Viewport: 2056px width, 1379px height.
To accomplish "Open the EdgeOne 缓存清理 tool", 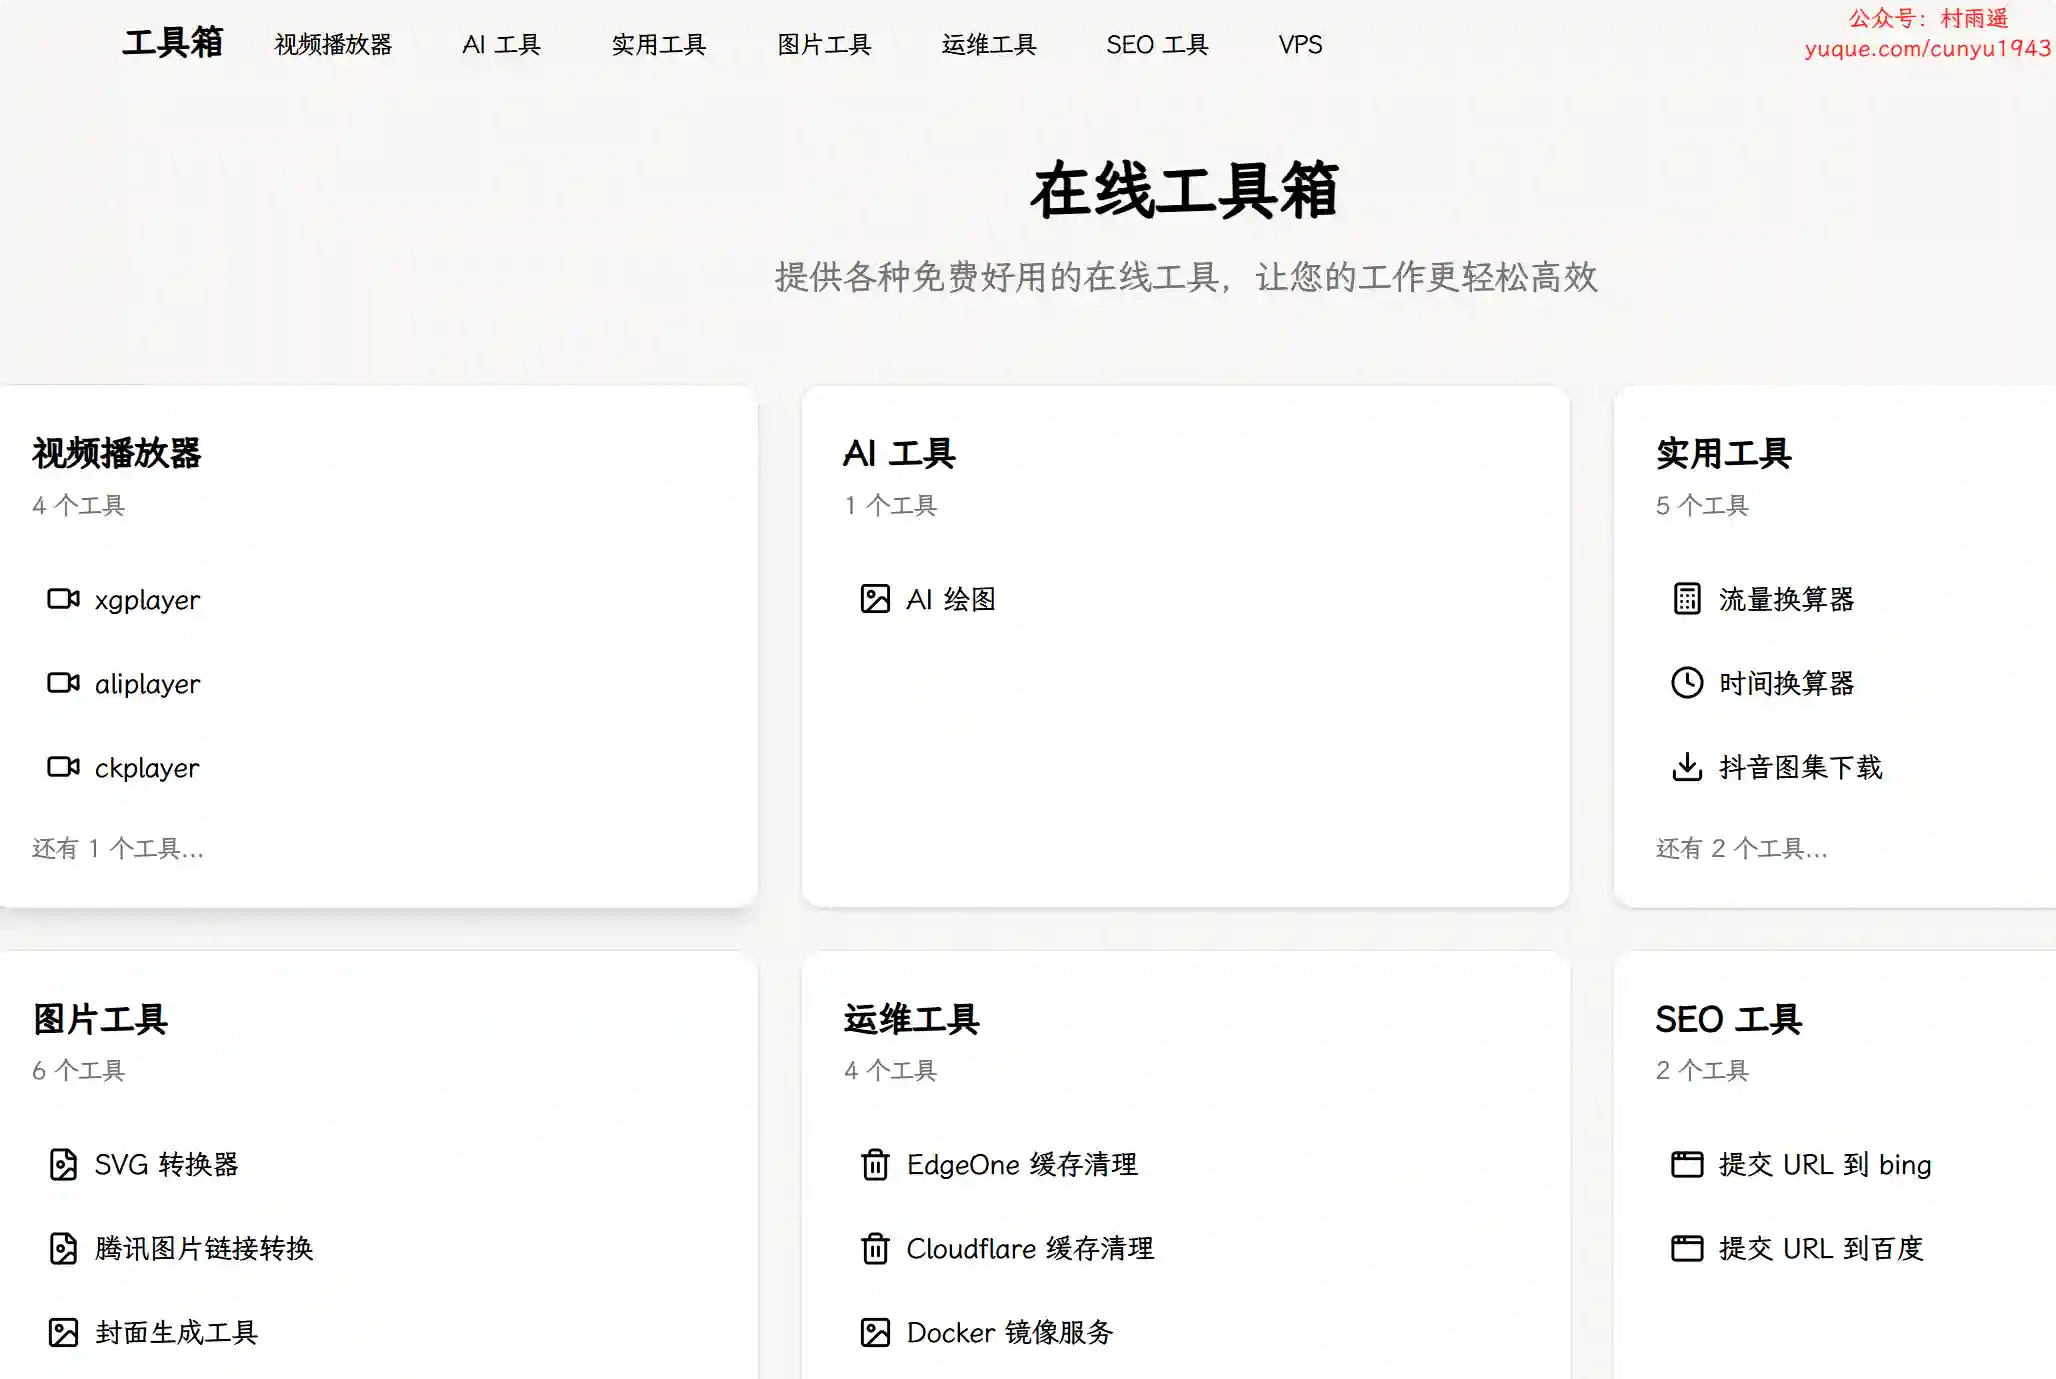I will coord(1022,1164).
